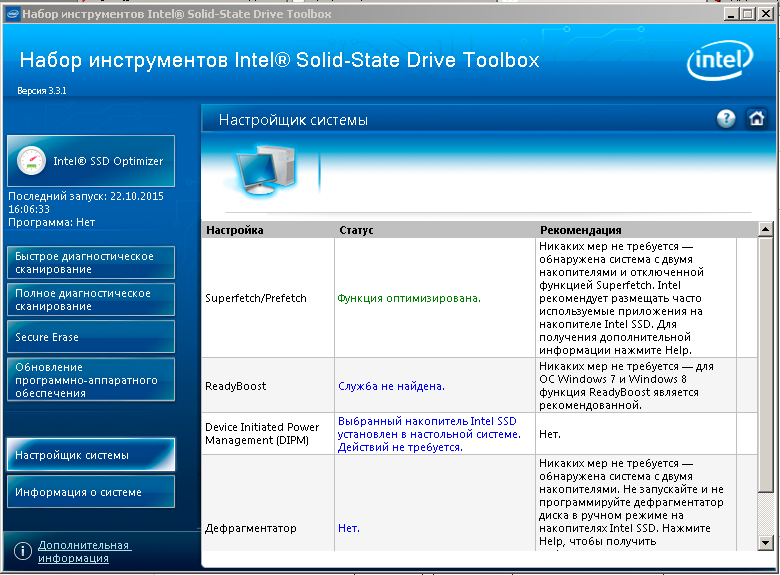Follow the Дополнительная информация link
This screenshot has width=780, height=575.
pos(85,552)
